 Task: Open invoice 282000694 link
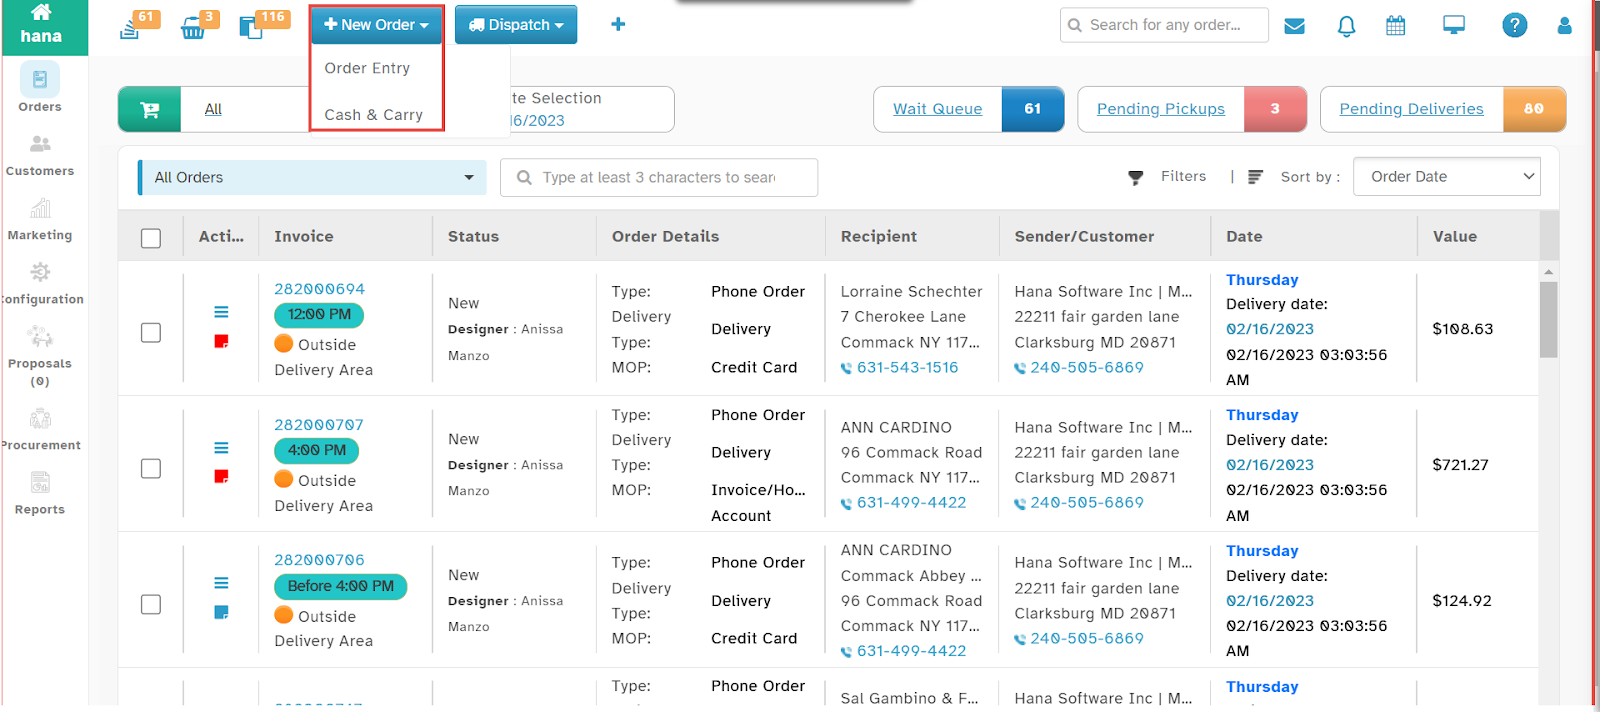click(319, 289)
